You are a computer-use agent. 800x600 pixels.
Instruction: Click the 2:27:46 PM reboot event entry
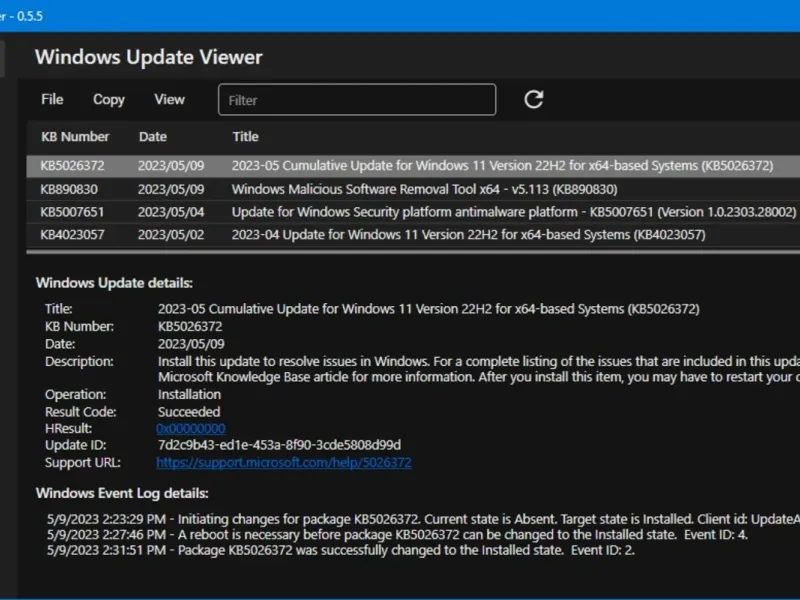pos(397,535)
